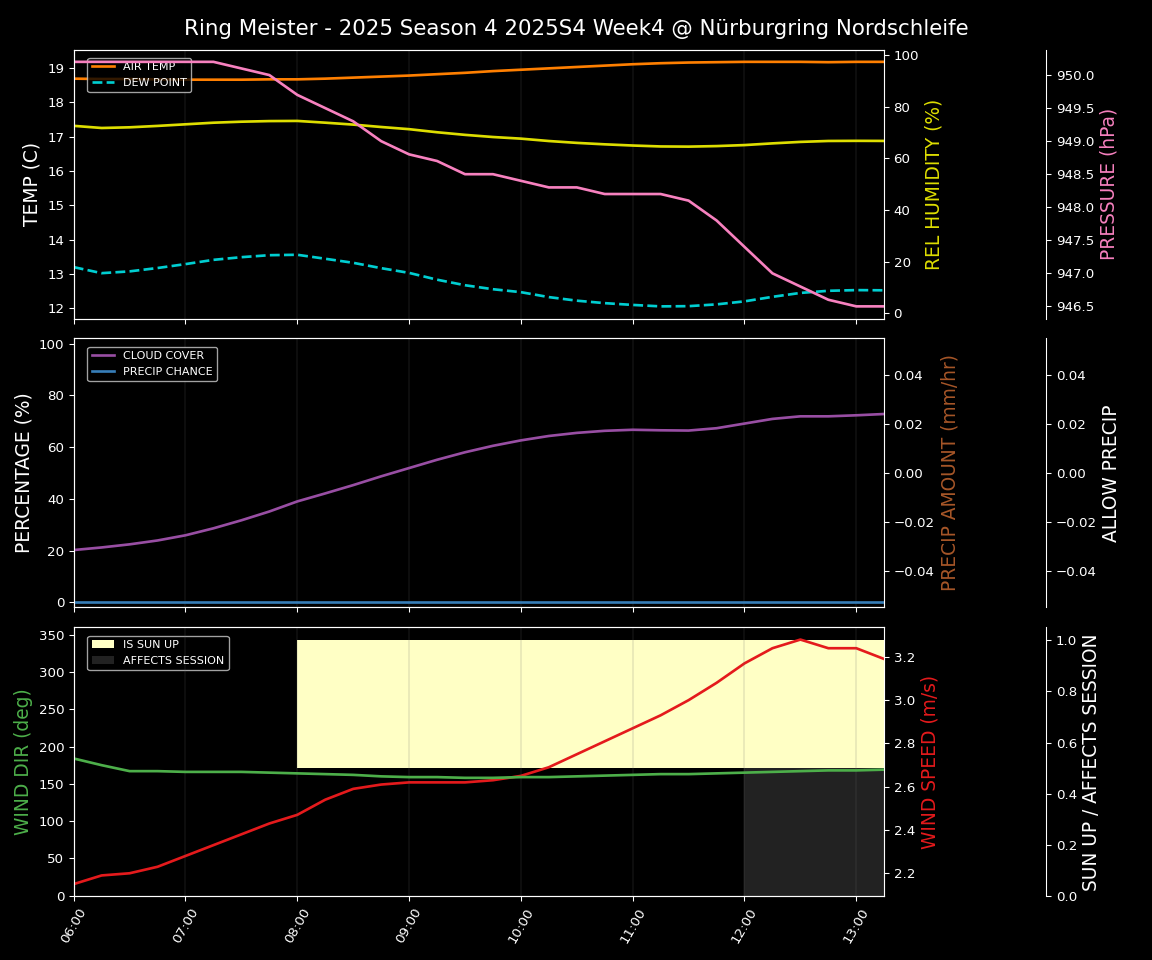Select the PRECIP AMOUNT (mm/hr) axis label

(949, 472)
